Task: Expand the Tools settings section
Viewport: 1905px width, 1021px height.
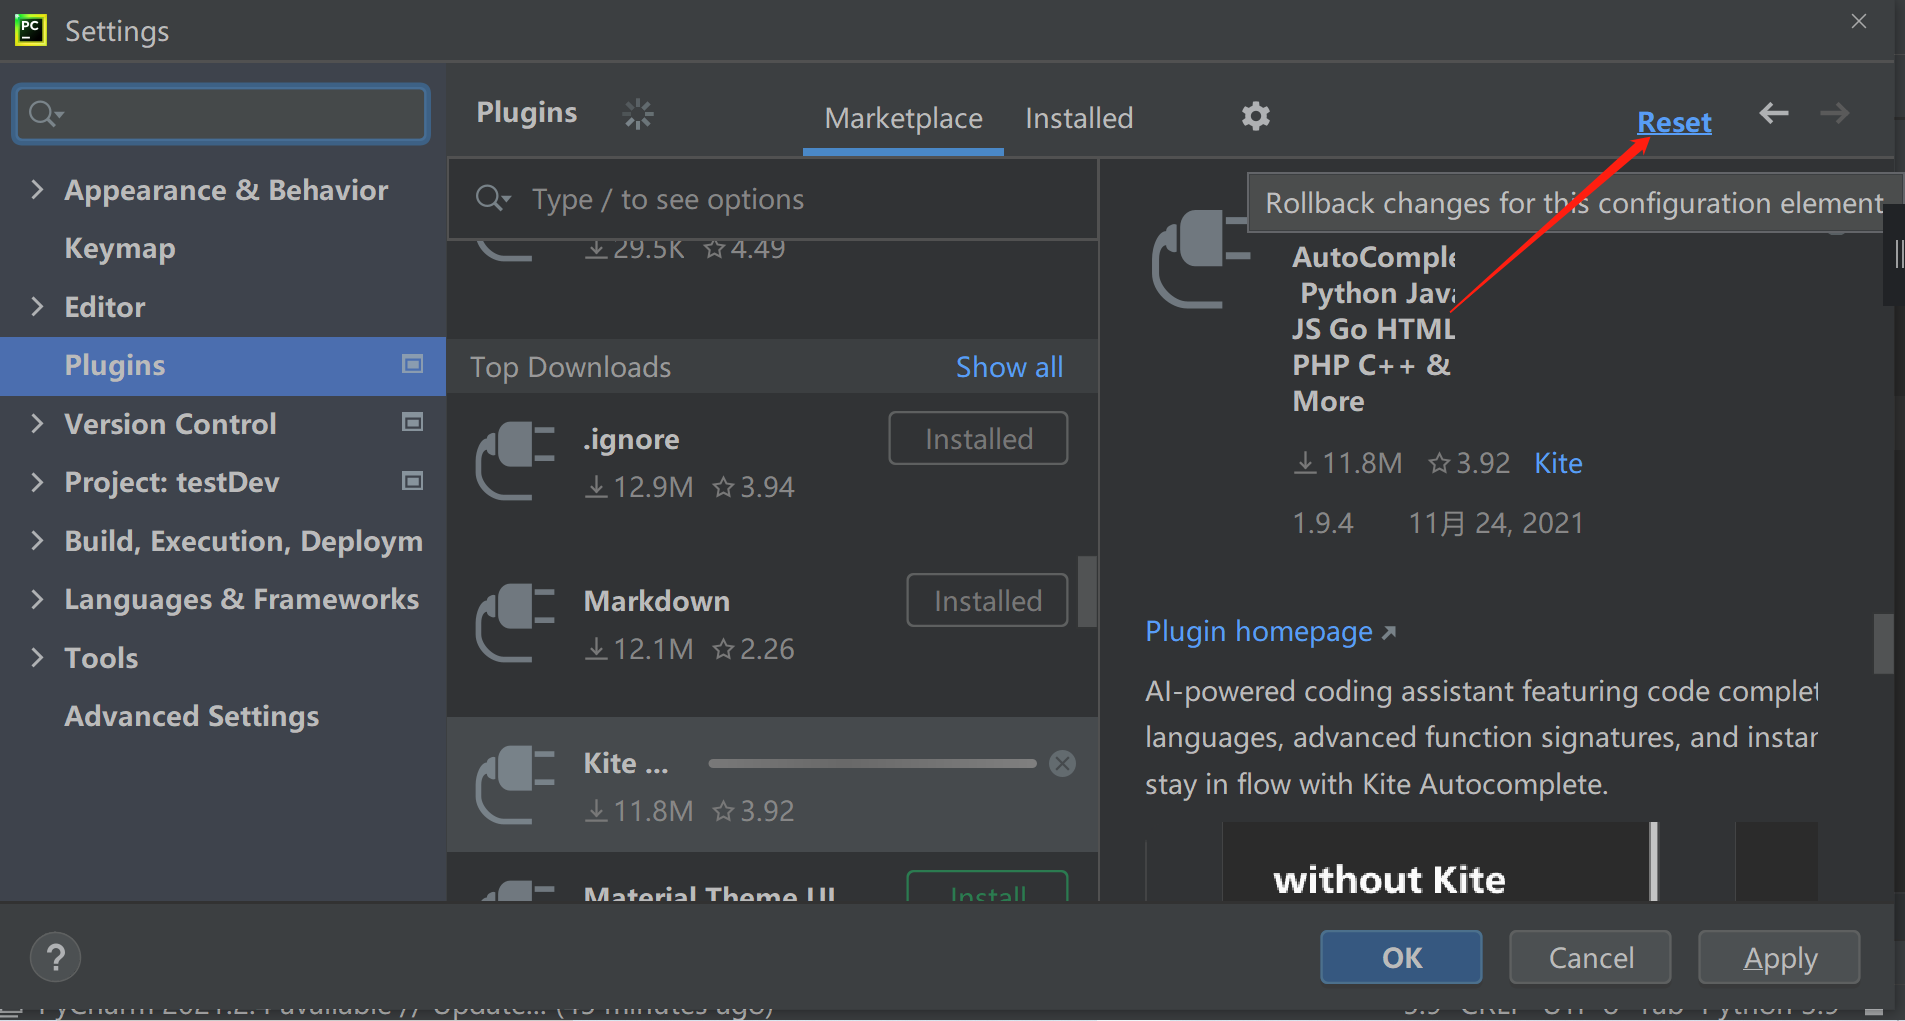Action: 37,657
